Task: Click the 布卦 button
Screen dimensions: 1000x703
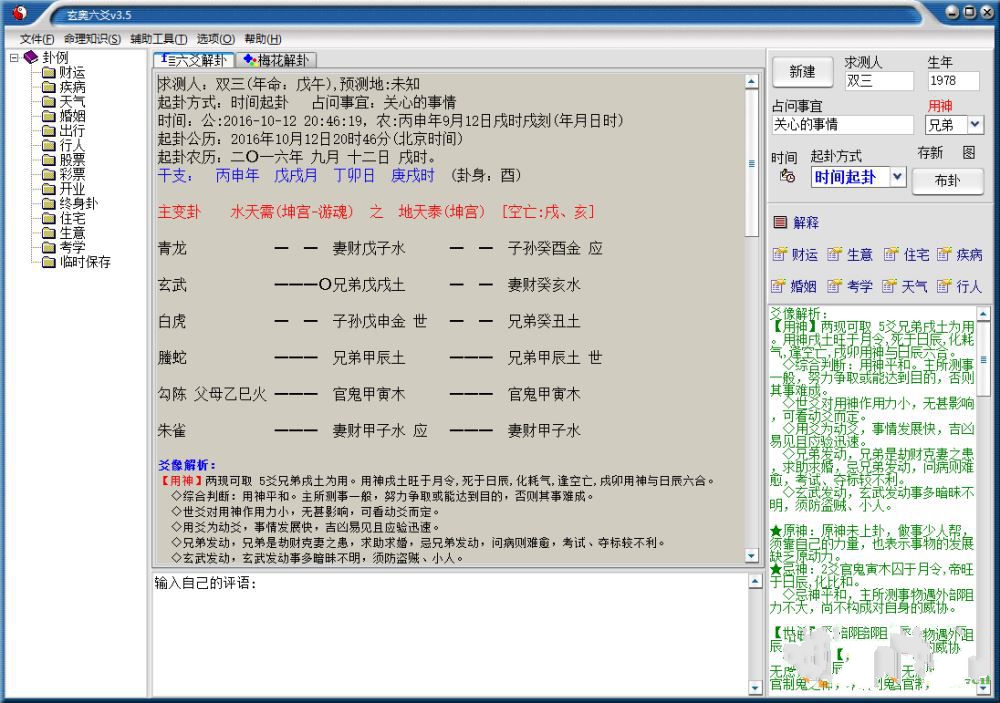Action: pyautogui.click(x=946, y=181)
